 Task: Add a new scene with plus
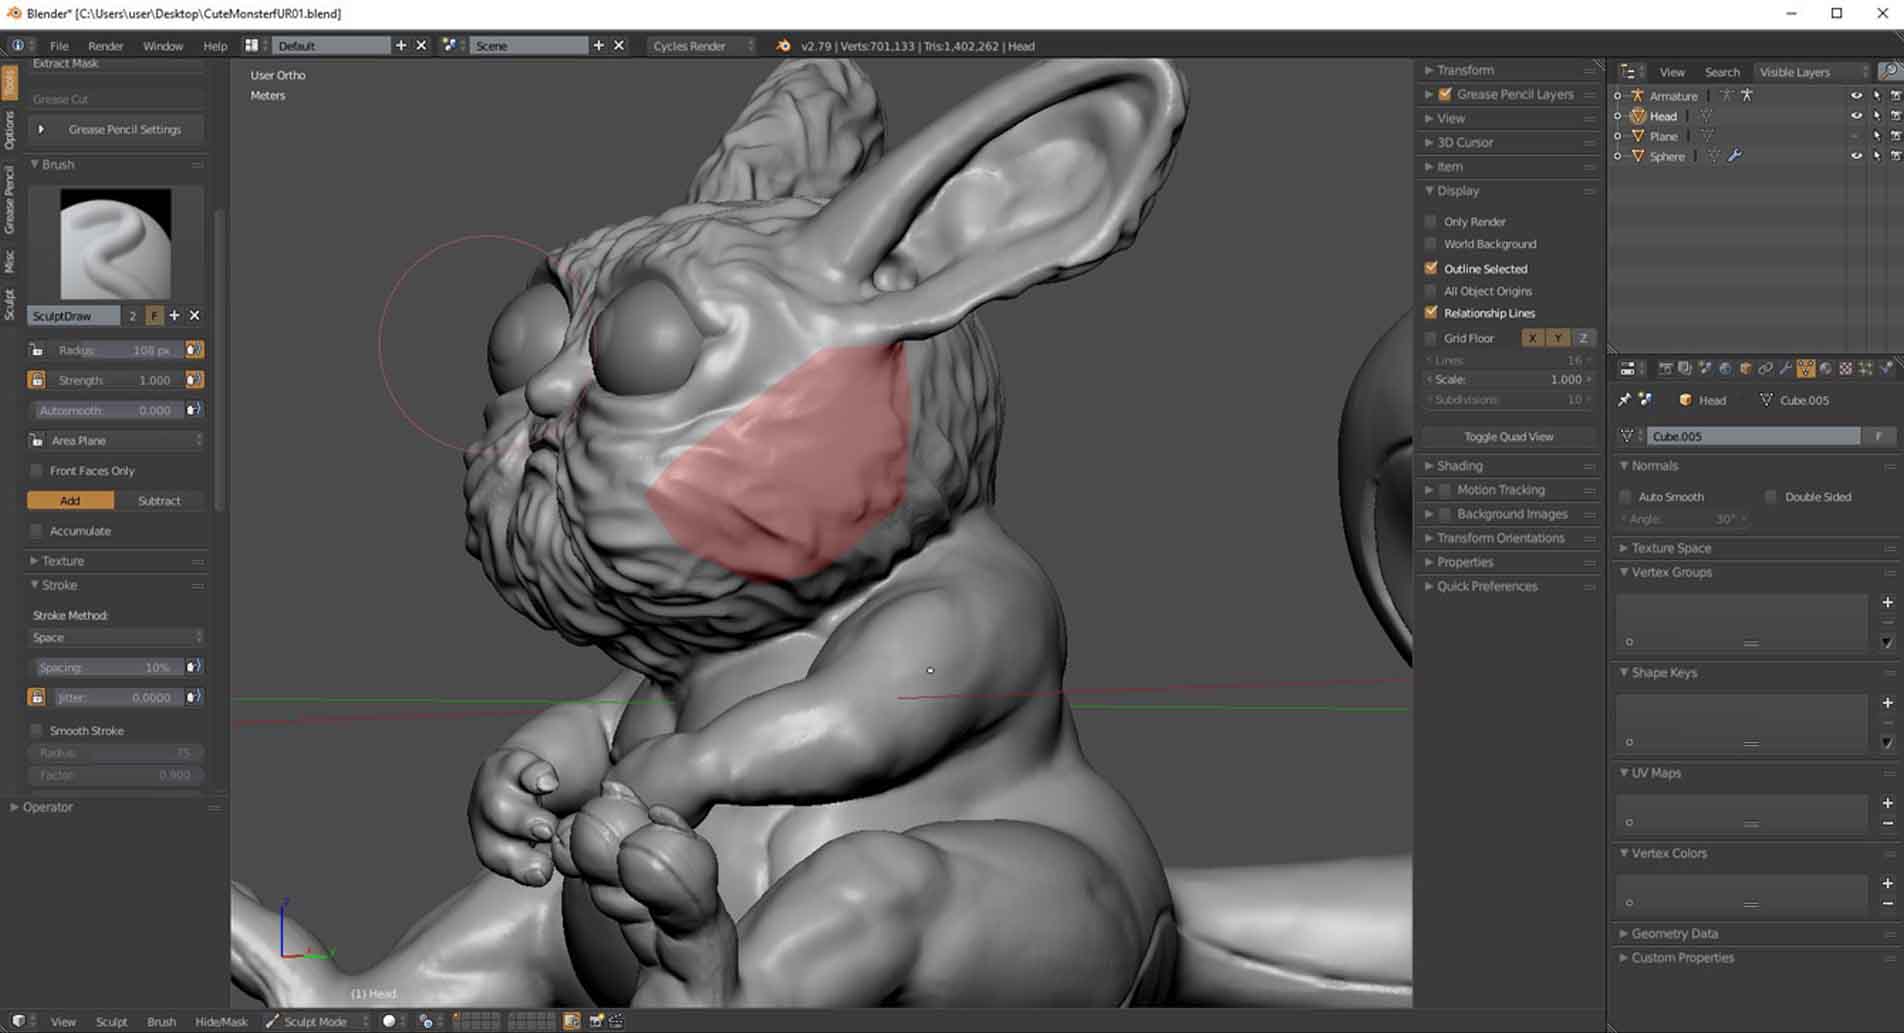coord(598,45)
